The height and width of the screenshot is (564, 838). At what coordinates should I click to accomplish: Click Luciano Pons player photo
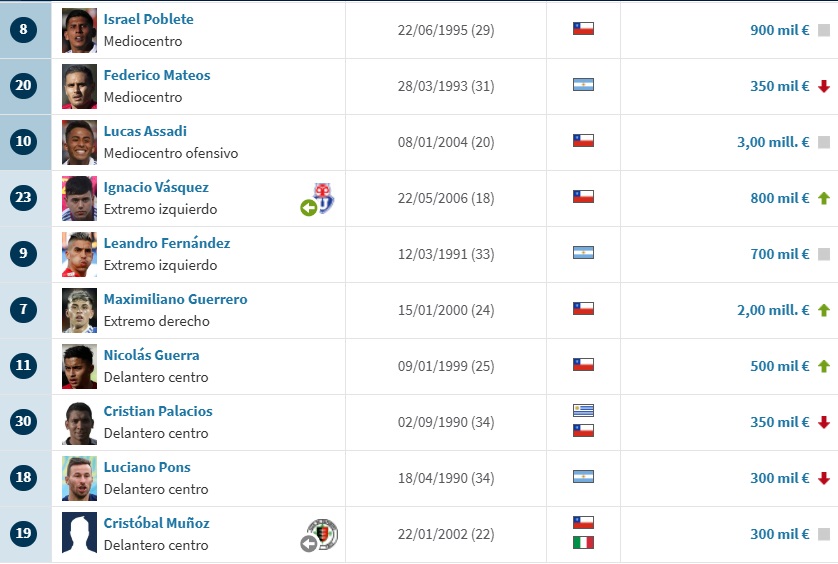(x=79, y=478)
